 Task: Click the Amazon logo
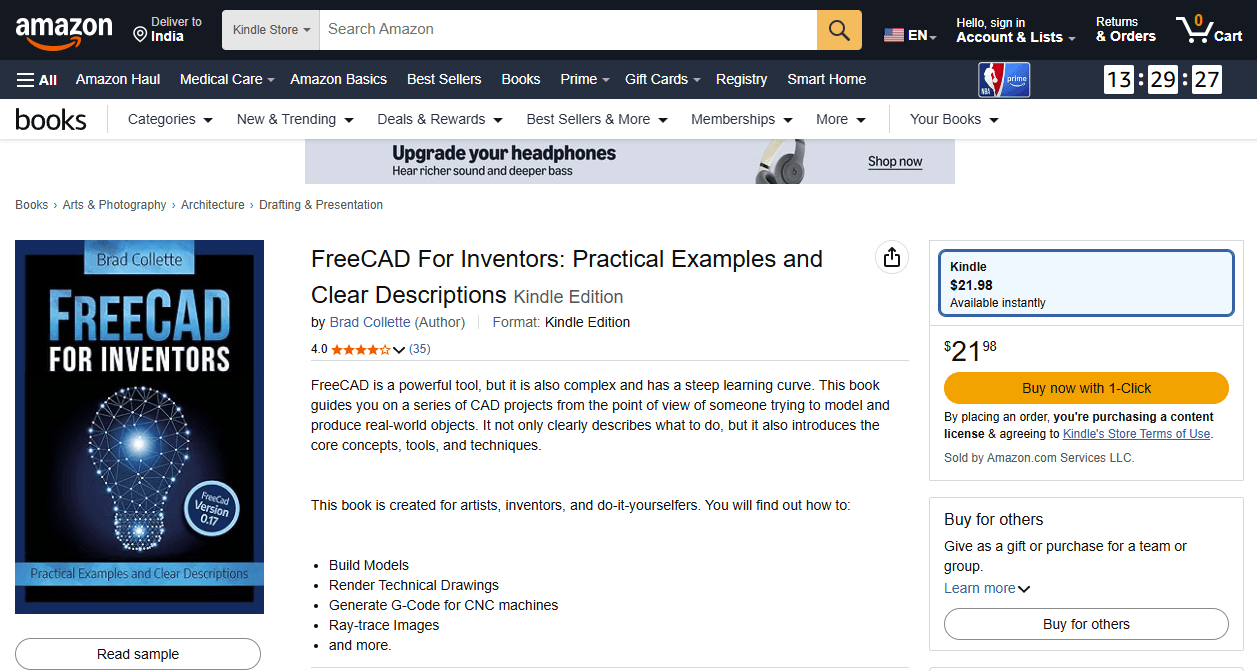[64, 31]
